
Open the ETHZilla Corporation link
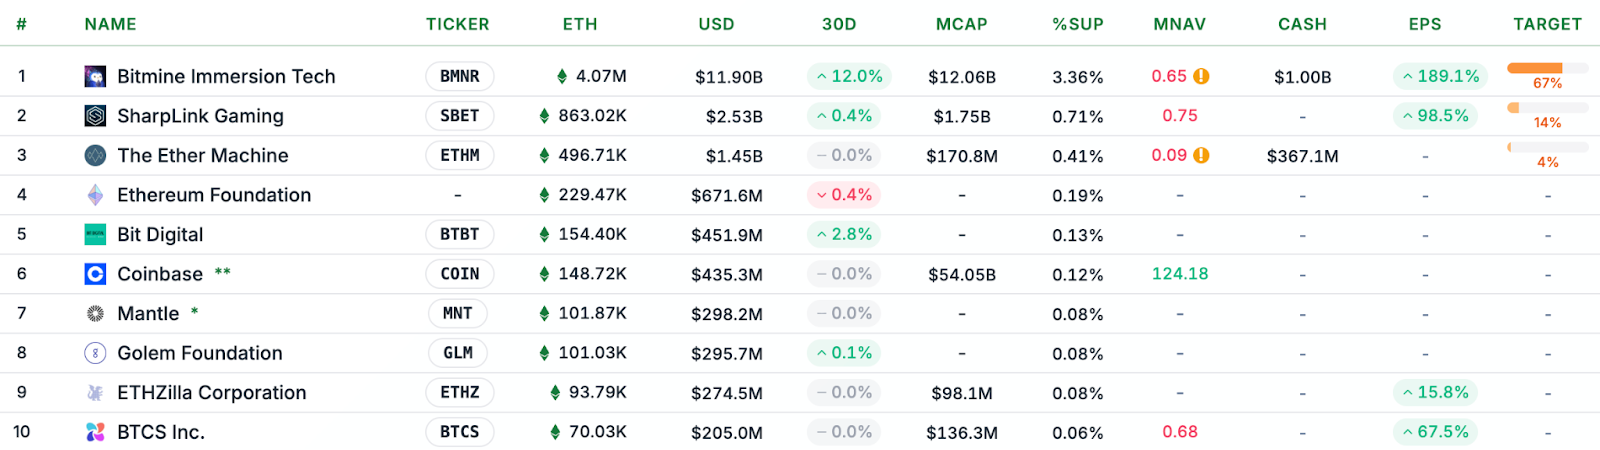(211, 393)
